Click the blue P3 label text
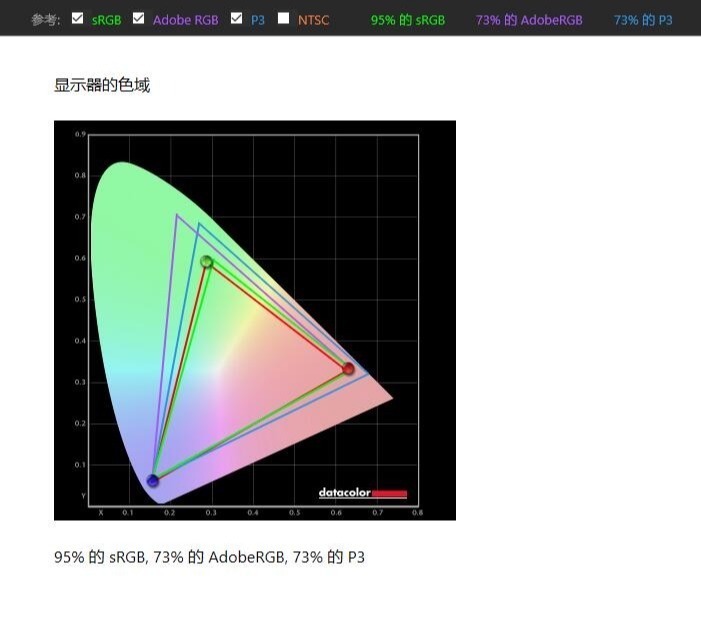 point(258,20)
